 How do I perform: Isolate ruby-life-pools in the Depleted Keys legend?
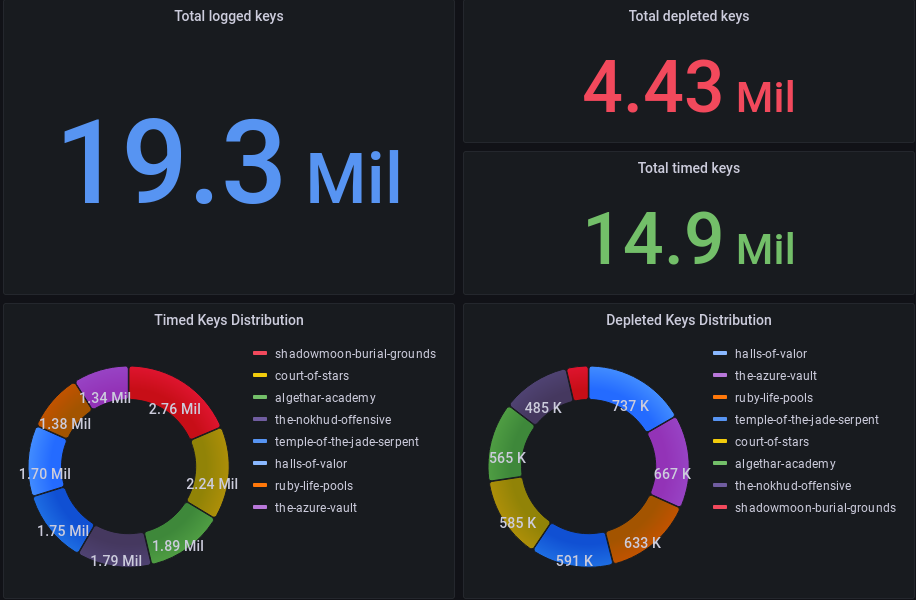[773, 398]
